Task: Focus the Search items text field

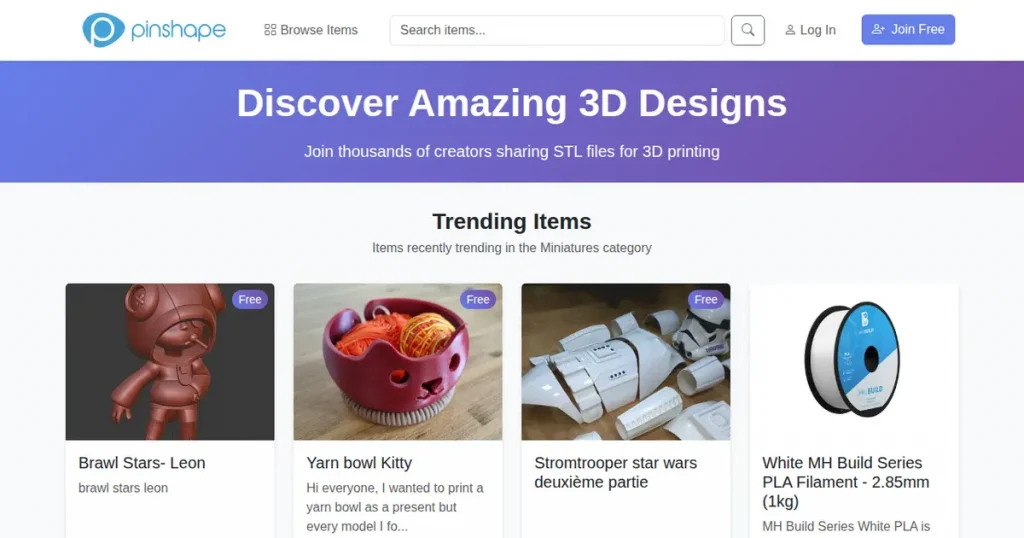Action: (x=557, y=30)
